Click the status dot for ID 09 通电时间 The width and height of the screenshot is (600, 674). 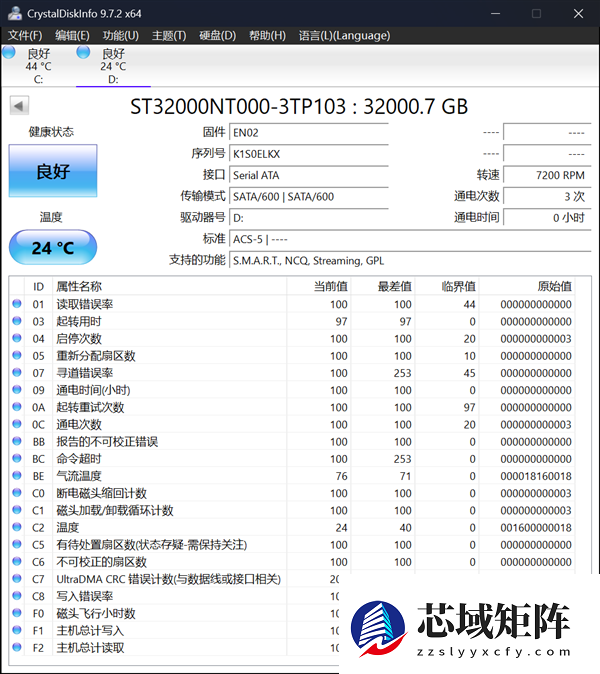[17, 390]
